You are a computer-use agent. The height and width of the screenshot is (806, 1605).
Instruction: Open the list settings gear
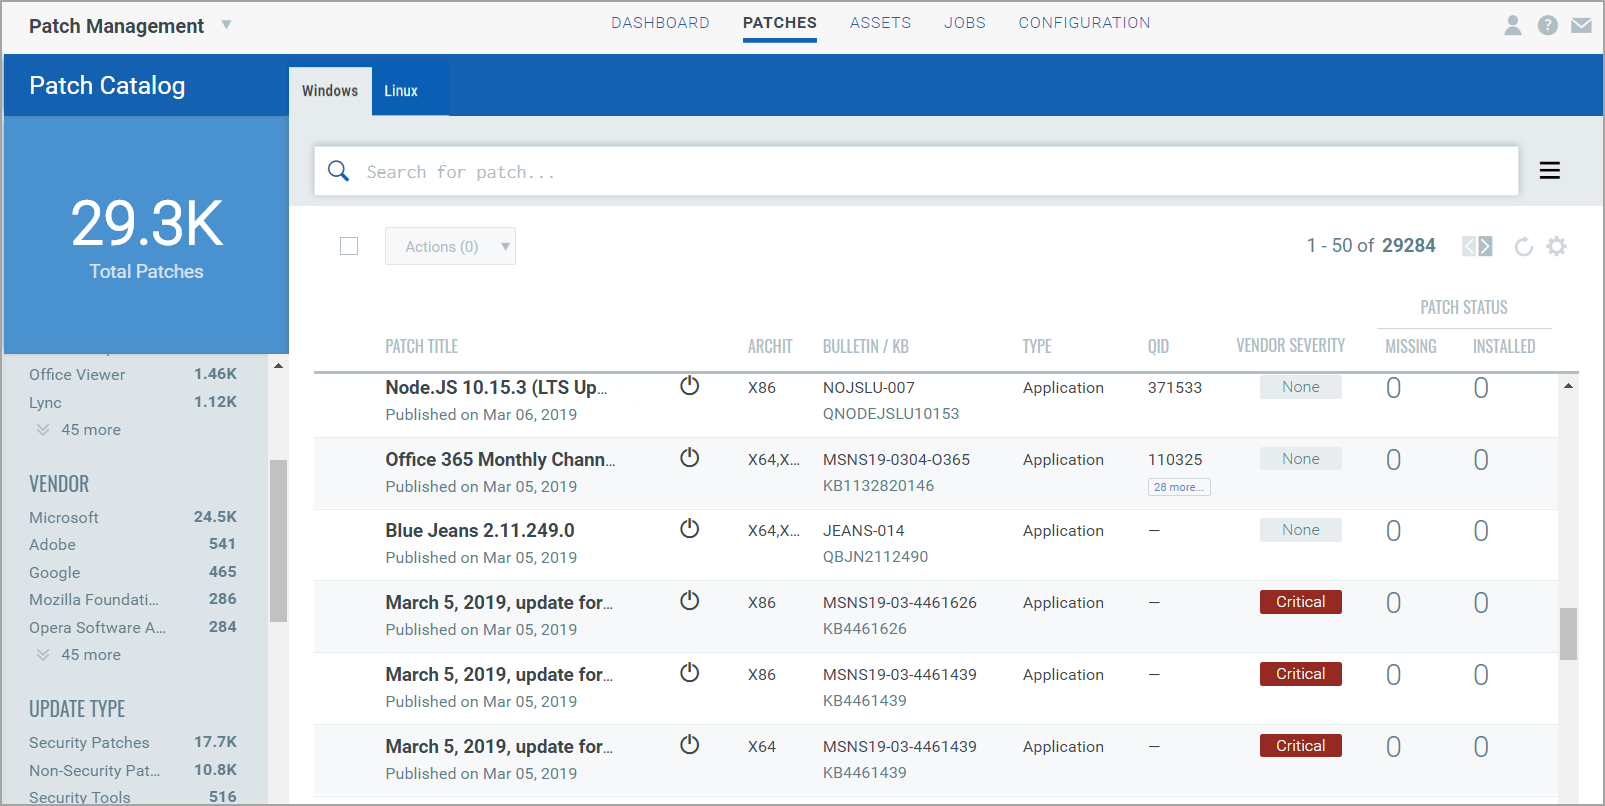tap(1556, 246)
